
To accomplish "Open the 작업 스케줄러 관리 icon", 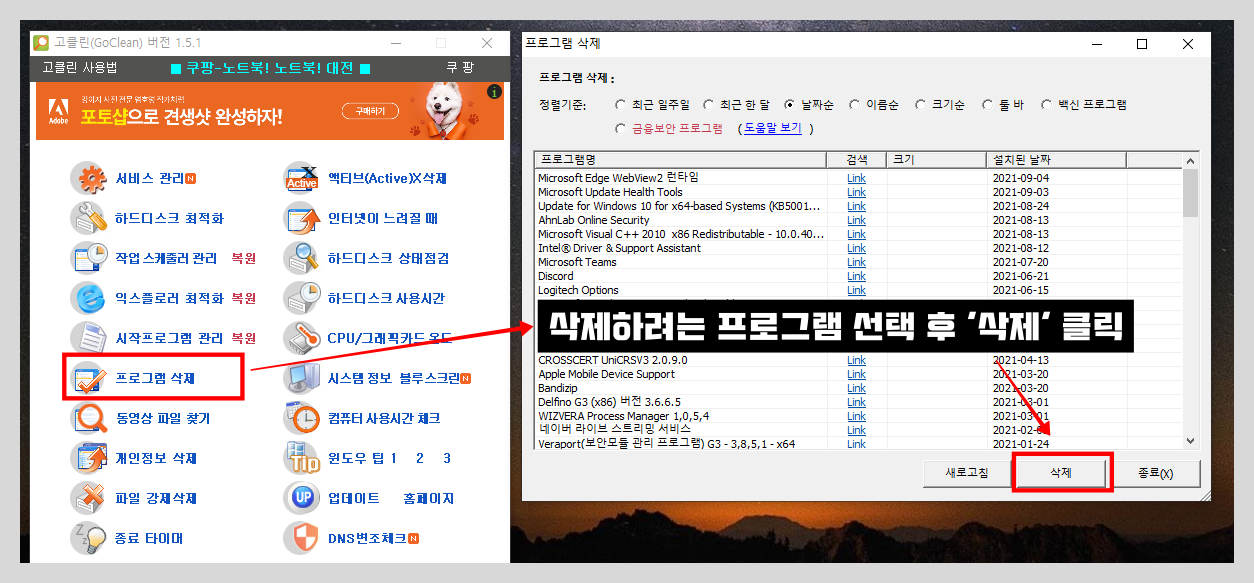I will [x=88, y=258].
